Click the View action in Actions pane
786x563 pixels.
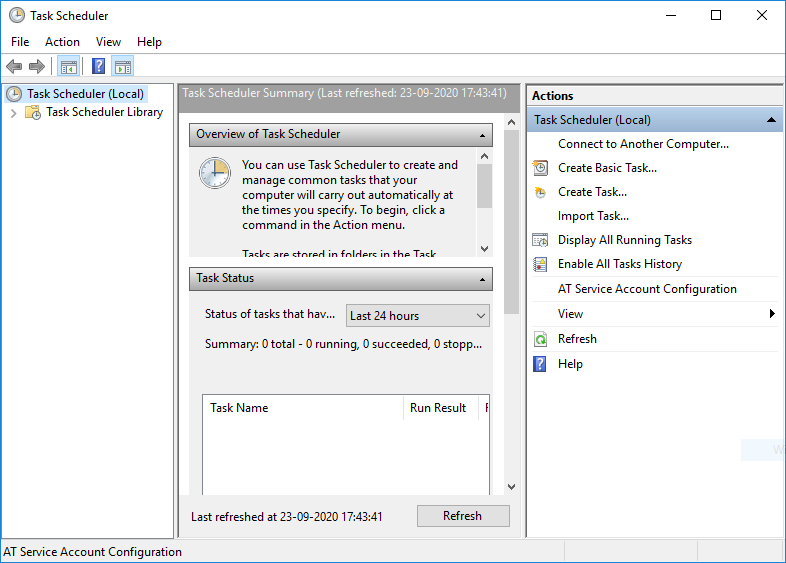(x=570, y=314)
